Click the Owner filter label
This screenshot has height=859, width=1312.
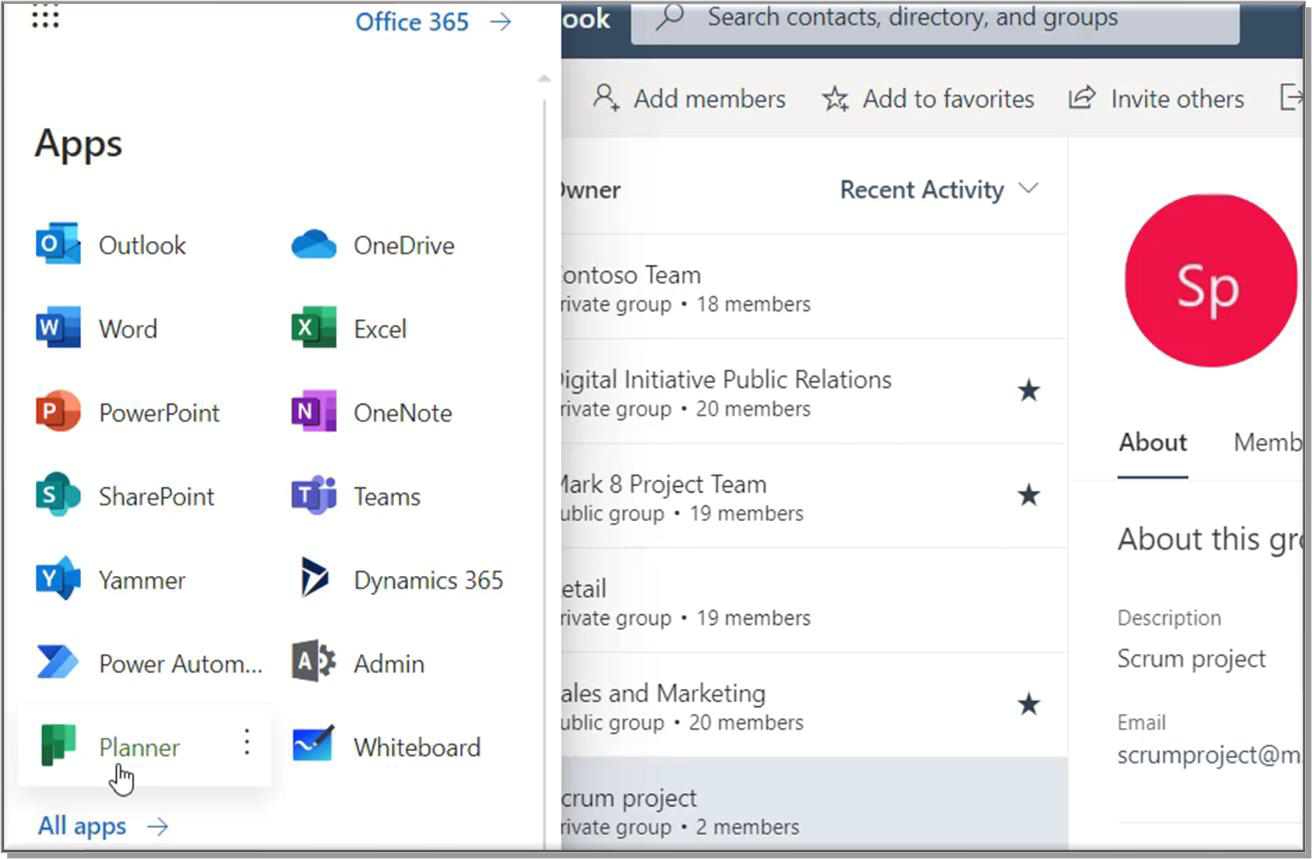pos(591,190)
